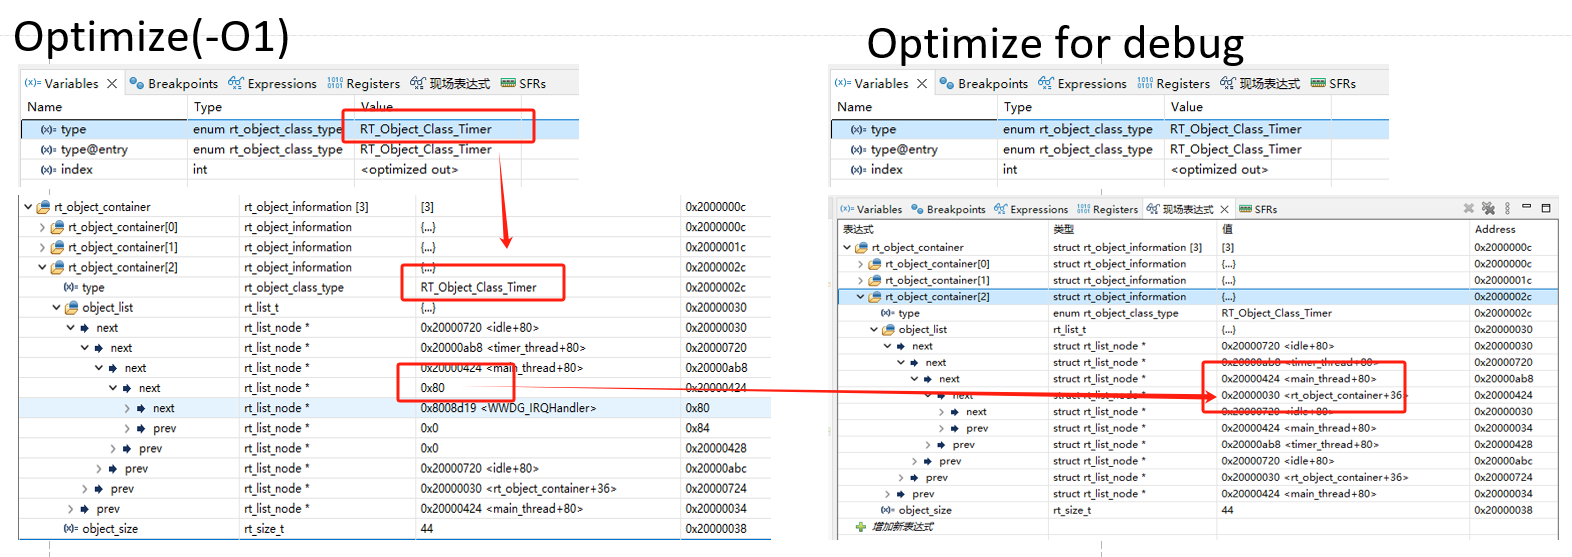Expand rt_object_container[1] in the right tree
The width and height of the screenshot is (1572, 557).
click(860, 281)
